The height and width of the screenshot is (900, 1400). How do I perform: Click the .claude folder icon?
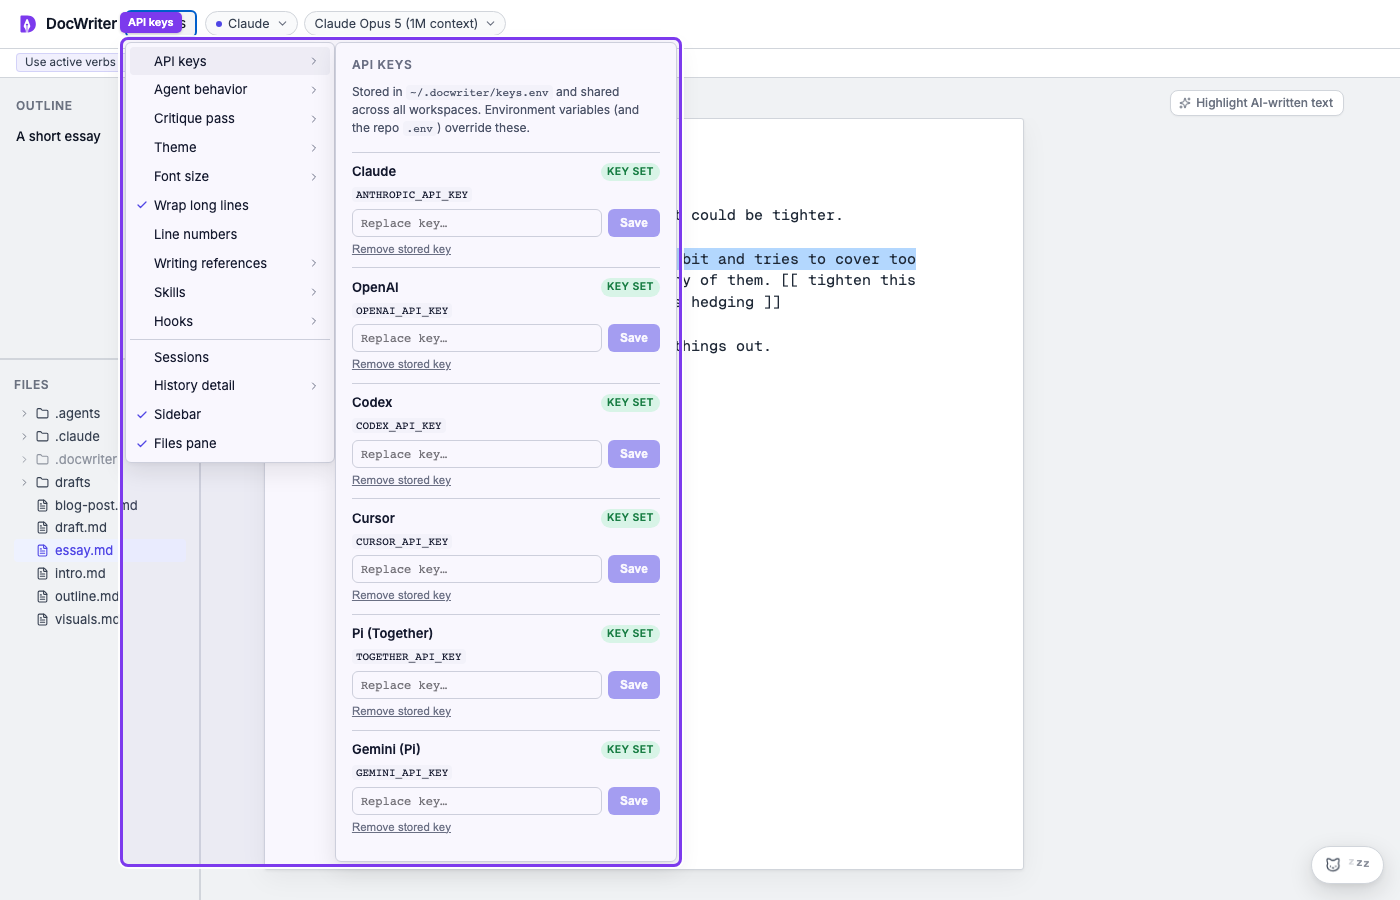(x=43, y=436)
